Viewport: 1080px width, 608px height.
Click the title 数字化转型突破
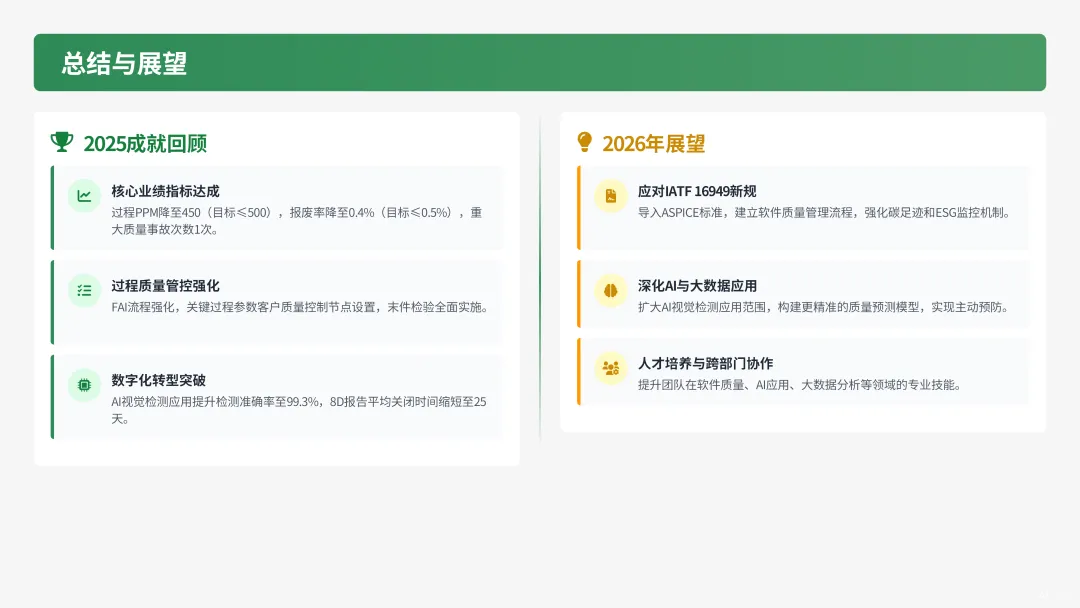(158, 379)
